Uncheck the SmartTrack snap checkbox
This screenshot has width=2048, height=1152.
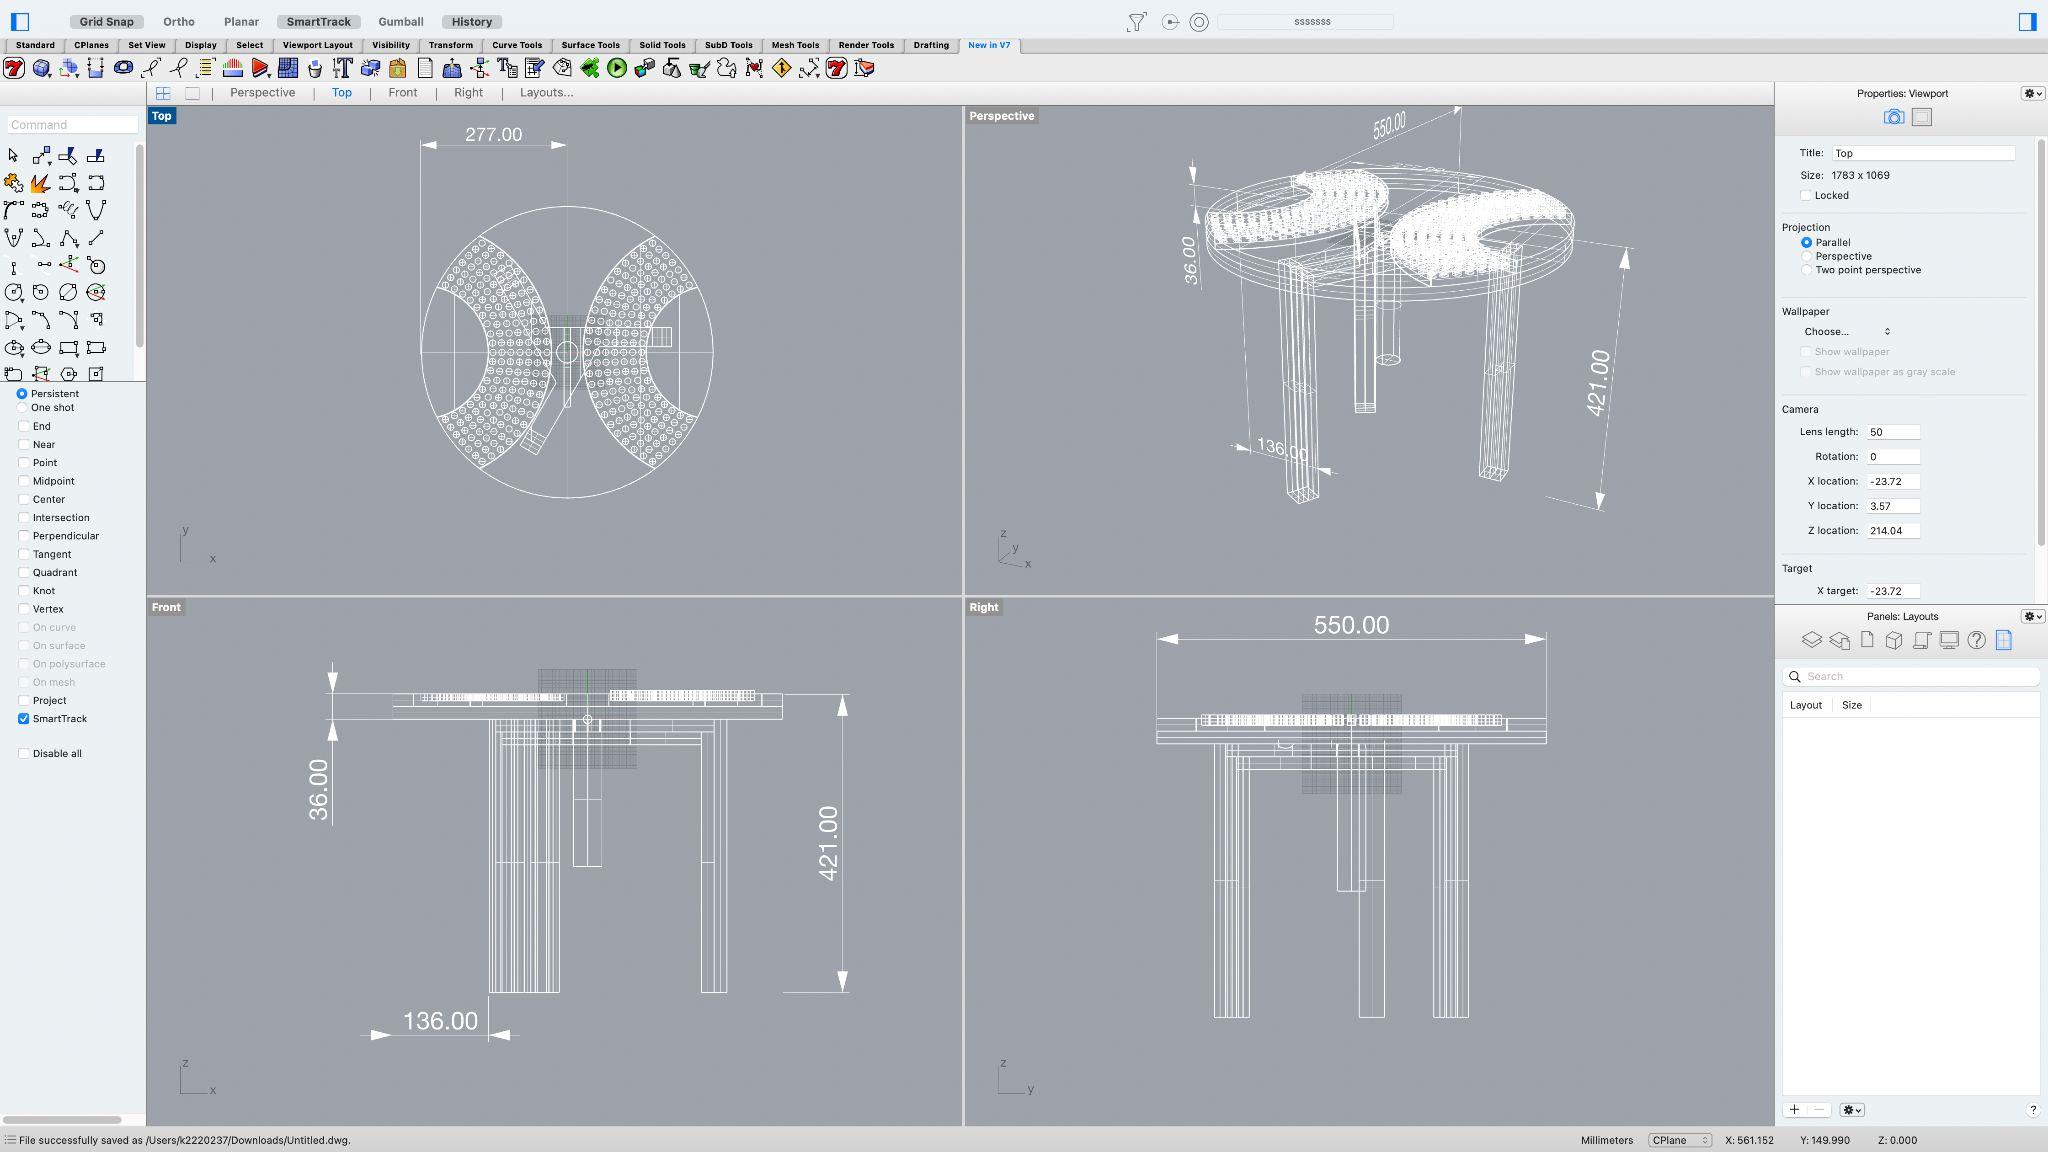(24, 719)
